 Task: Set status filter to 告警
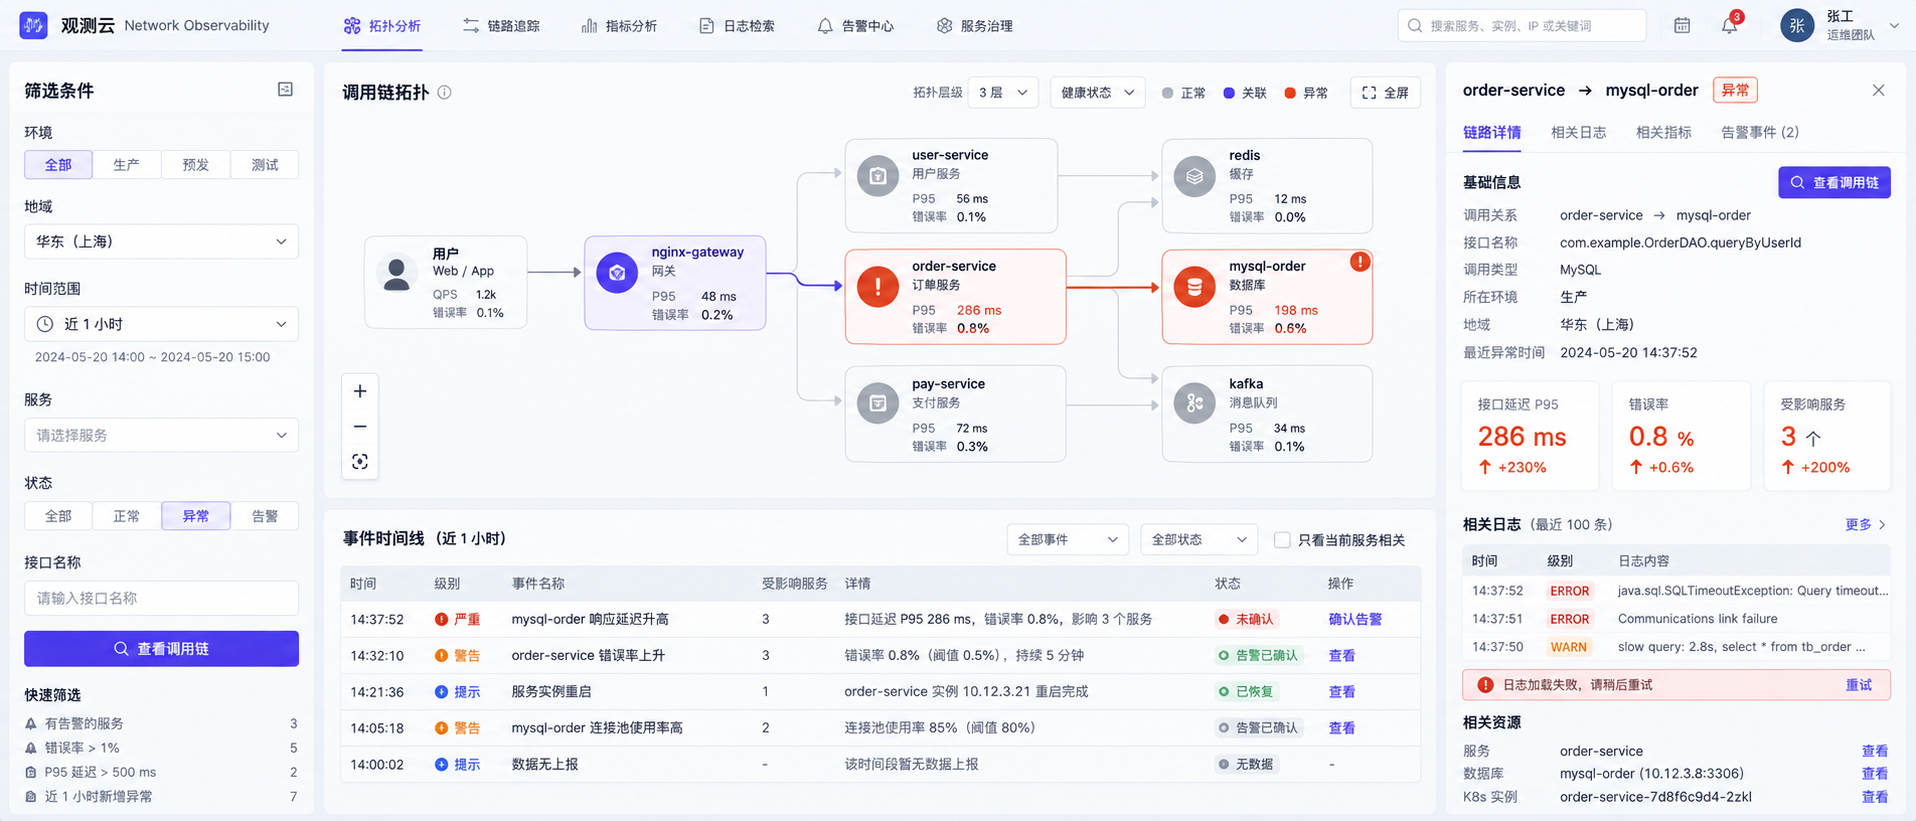(x=264, y=516)
